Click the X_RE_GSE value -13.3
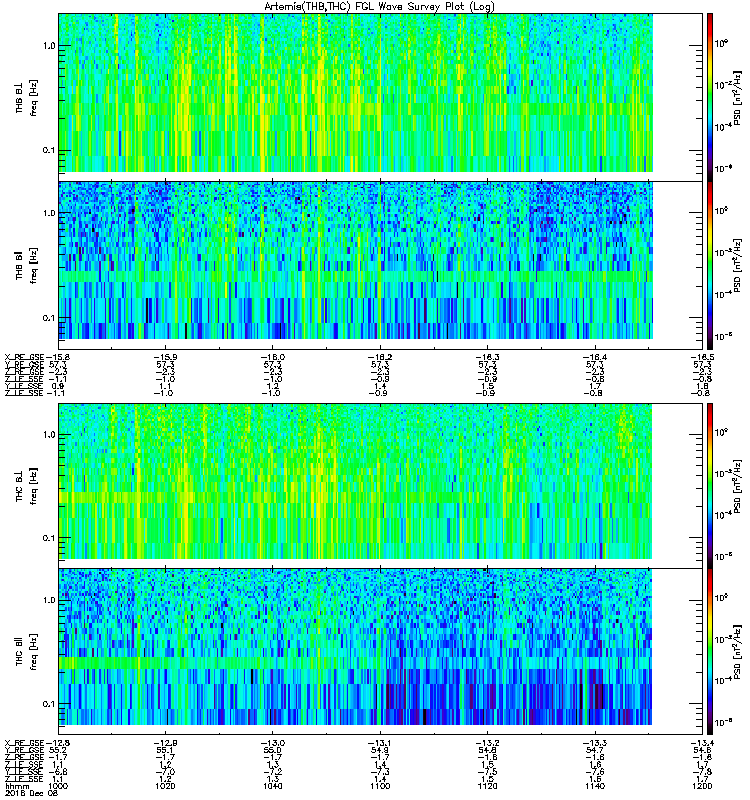Viewport: 750px width, 800px height. pos(595,743)
